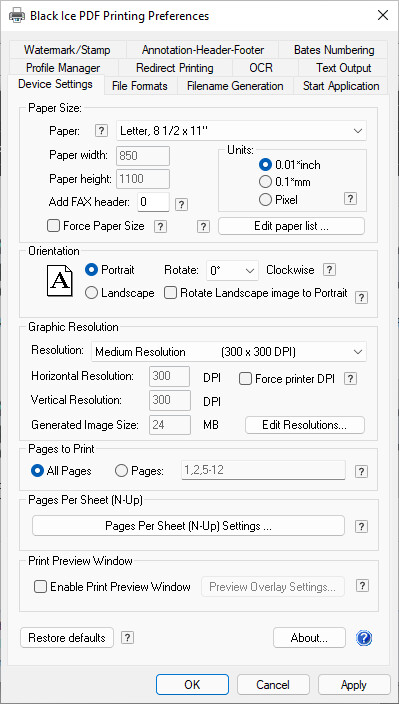Open the blue help circle icon near About
Screen dimensions: 399x704
point(364,638)
